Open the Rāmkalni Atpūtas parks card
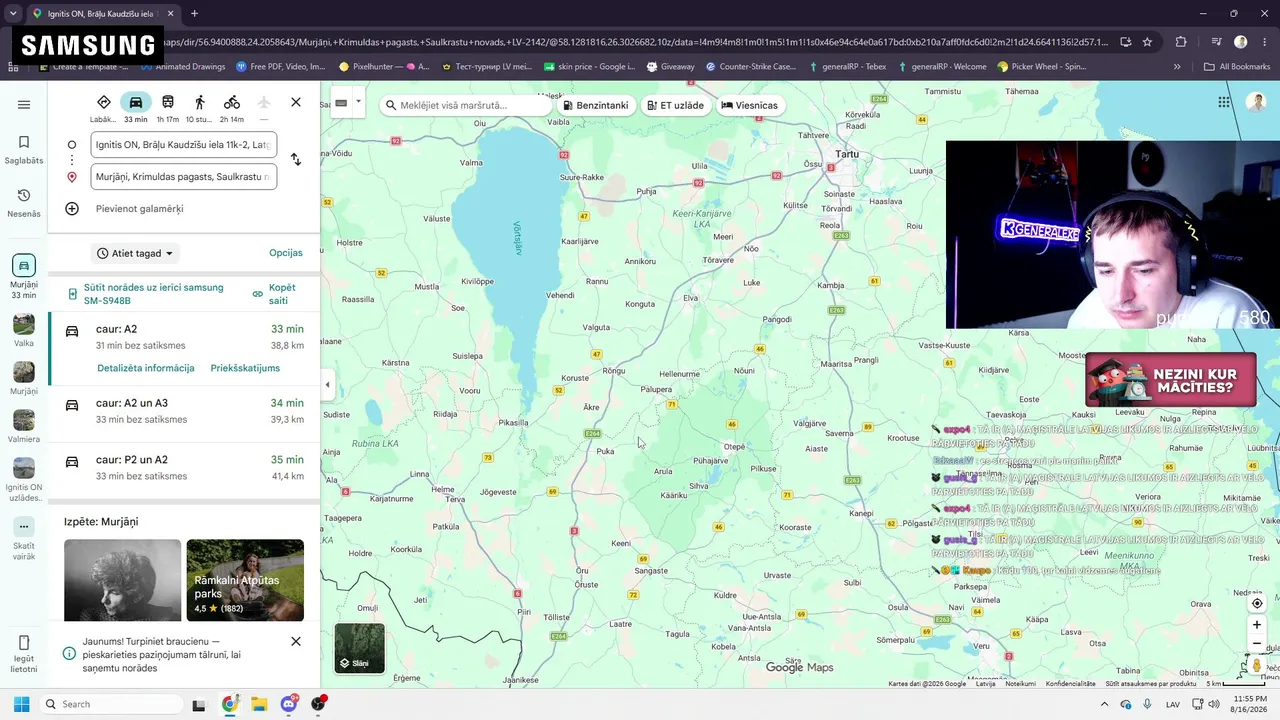This screenshot has width=1280, height=720. (x=245, y=580)
